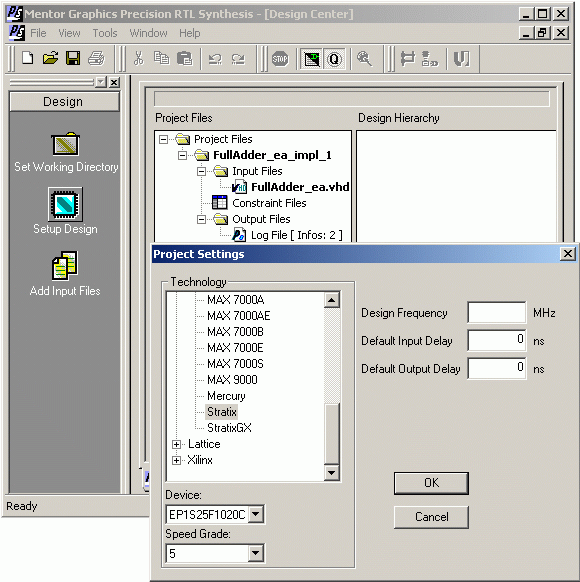Click the document icon beside File menu
Image resolution: width=580 pixels, height=582 pixels.
tap(17, 33)
